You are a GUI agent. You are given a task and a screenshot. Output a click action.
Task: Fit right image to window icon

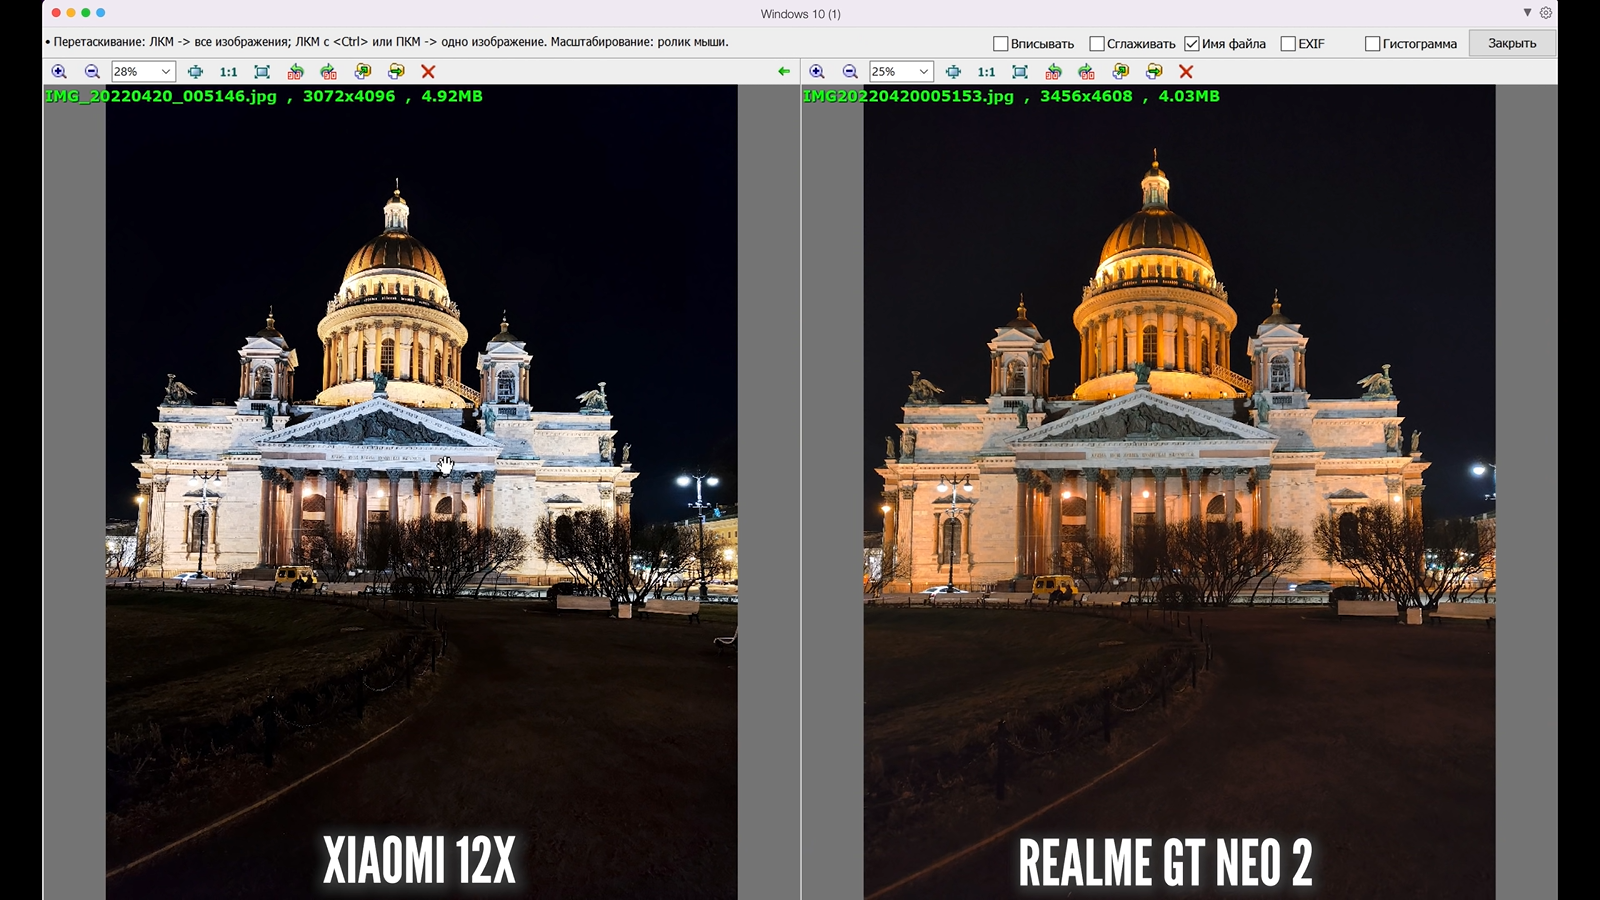pyautogui.click(x=1020, y=72)
